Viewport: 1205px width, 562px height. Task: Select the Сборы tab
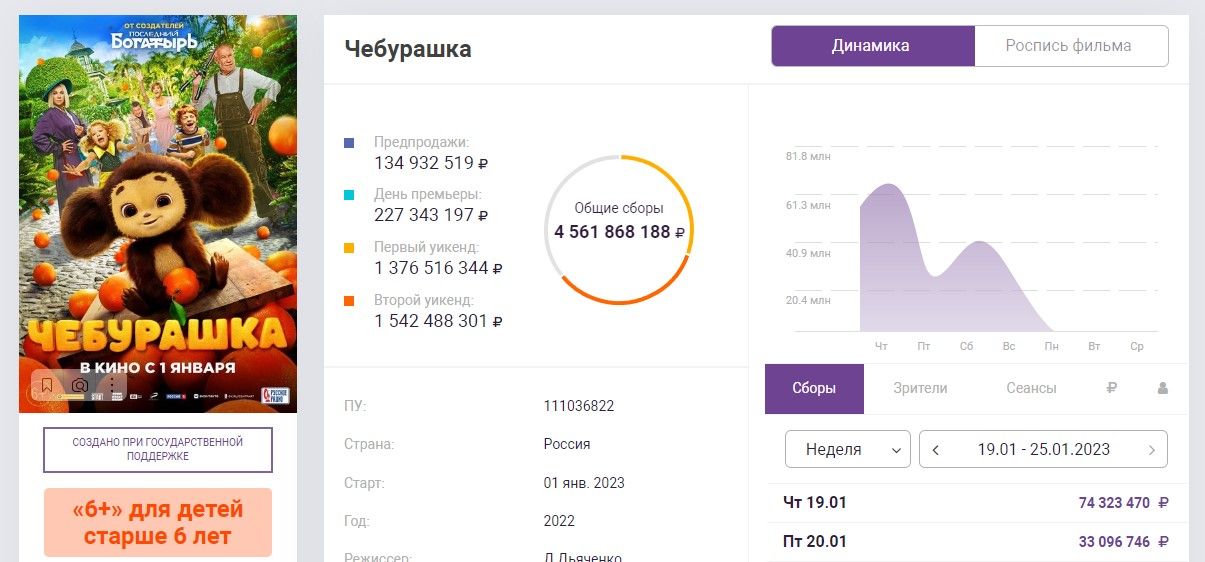814,389
